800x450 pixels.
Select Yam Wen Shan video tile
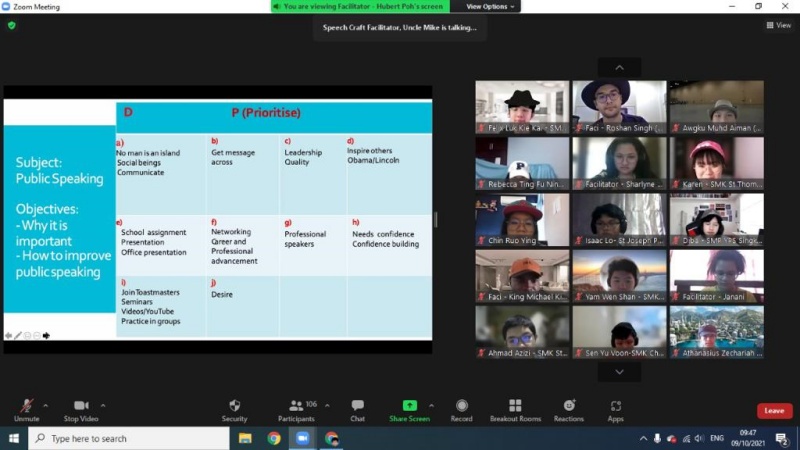pyautogui.click(x=619, y=276)
